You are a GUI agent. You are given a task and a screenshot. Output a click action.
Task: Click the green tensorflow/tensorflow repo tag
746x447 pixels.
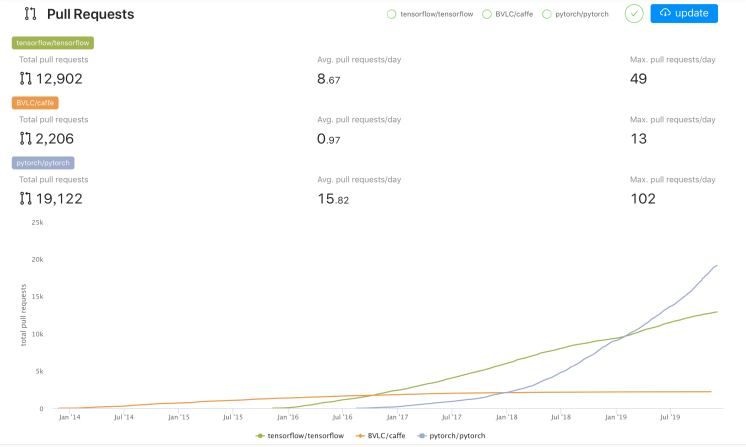pos(53,43)
